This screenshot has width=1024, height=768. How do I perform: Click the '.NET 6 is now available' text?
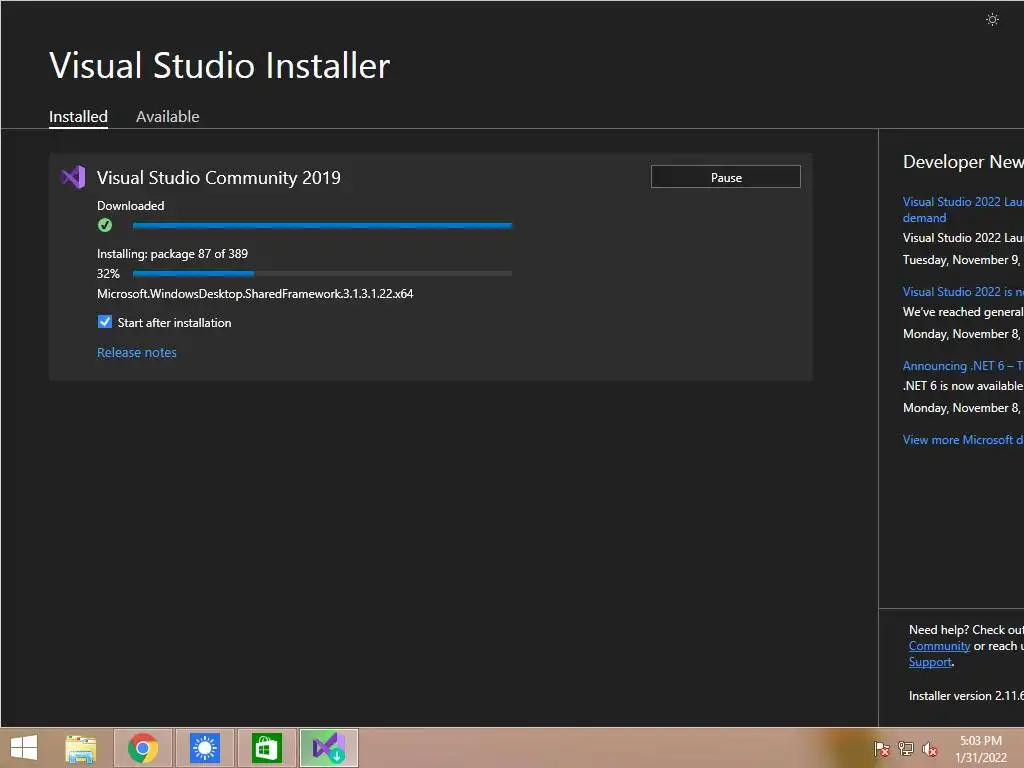point(963,386)
